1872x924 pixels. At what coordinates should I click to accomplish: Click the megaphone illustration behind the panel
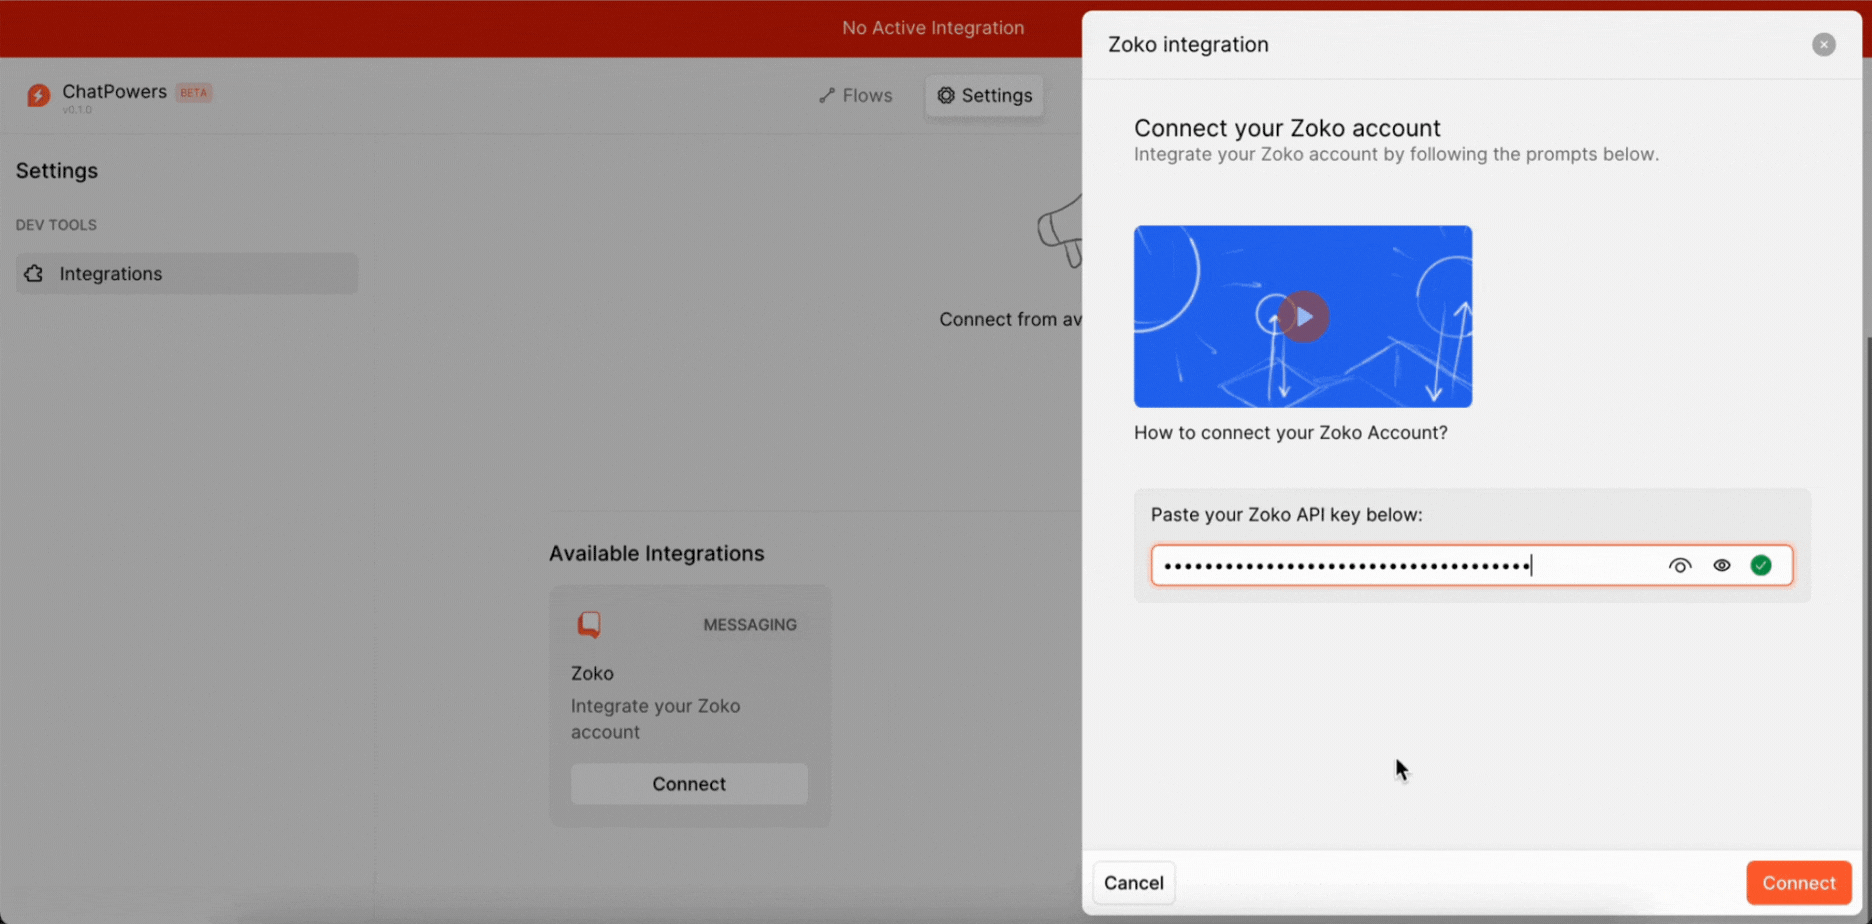click(1060, 230)
